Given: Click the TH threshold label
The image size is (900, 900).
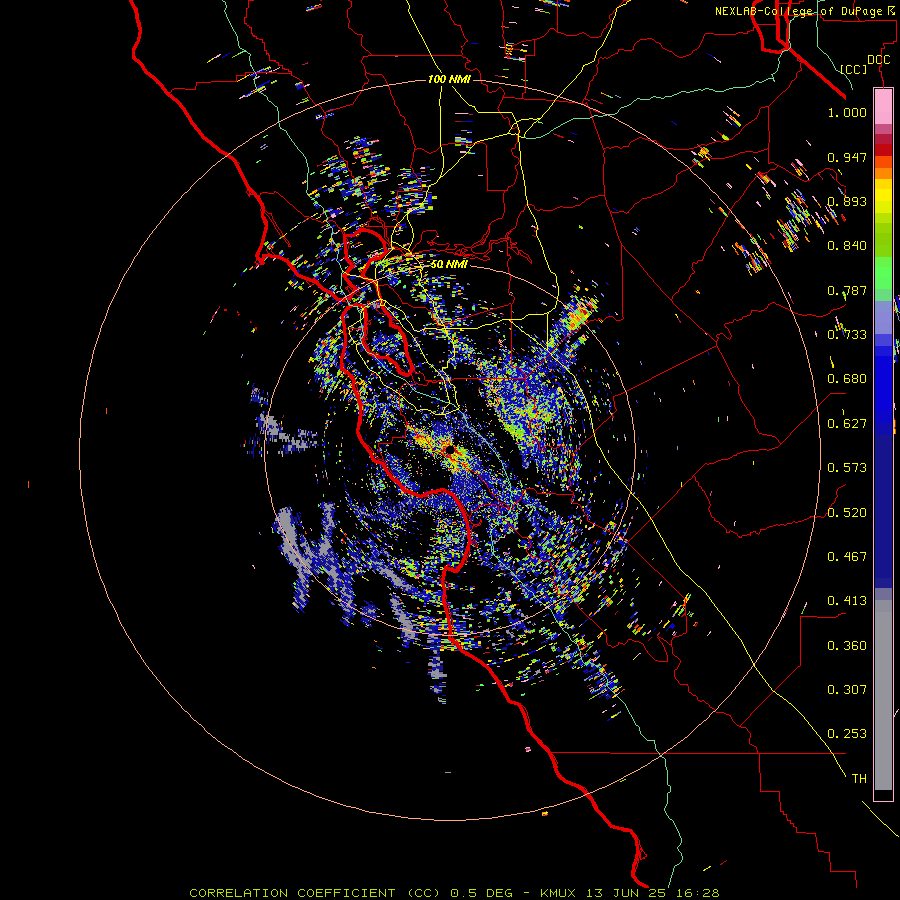Looking at the screenshot, I should pos(859,779).
